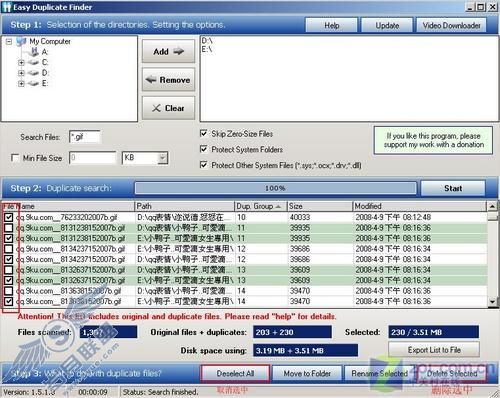The width and height of the screenshot is (500, 398).
Task: Click modified date 08:12:48 cell
Action: click(393, 217)
